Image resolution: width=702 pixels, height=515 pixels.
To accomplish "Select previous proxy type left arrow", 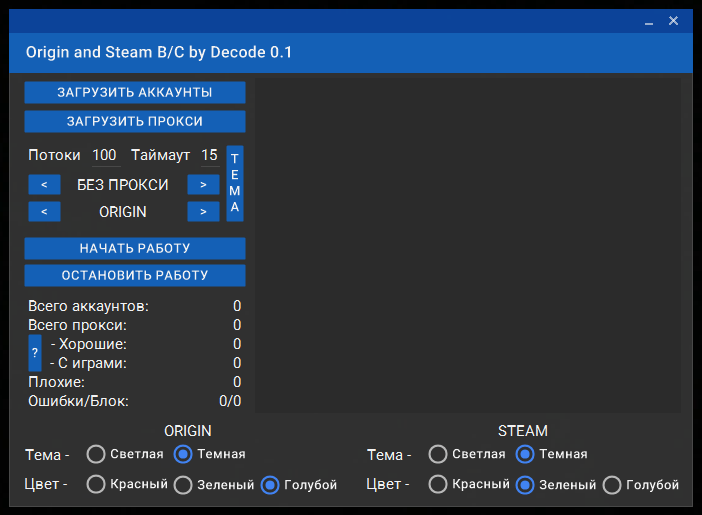I will tap(44, 185).
